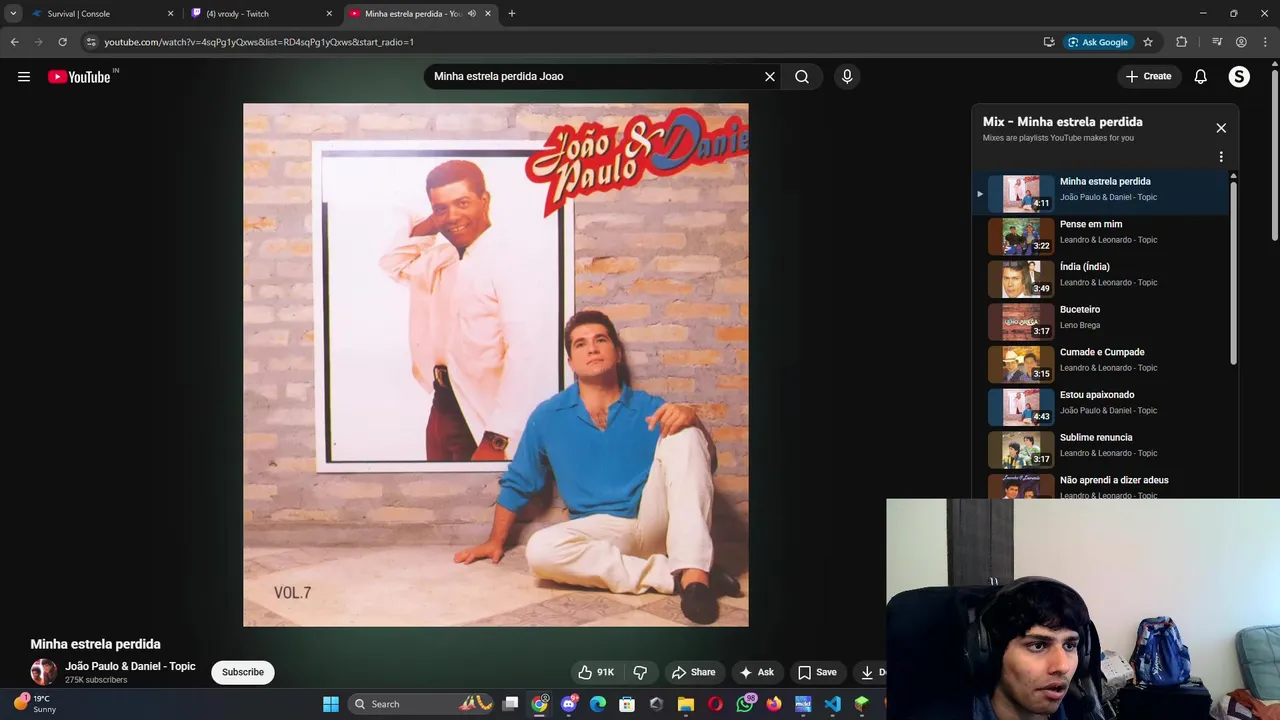The height and width of the screenshot is (720, 1280).
Task: Launch Microsoft Edge from taskbar
Action: pyautogui.click(x=598, y=704)
